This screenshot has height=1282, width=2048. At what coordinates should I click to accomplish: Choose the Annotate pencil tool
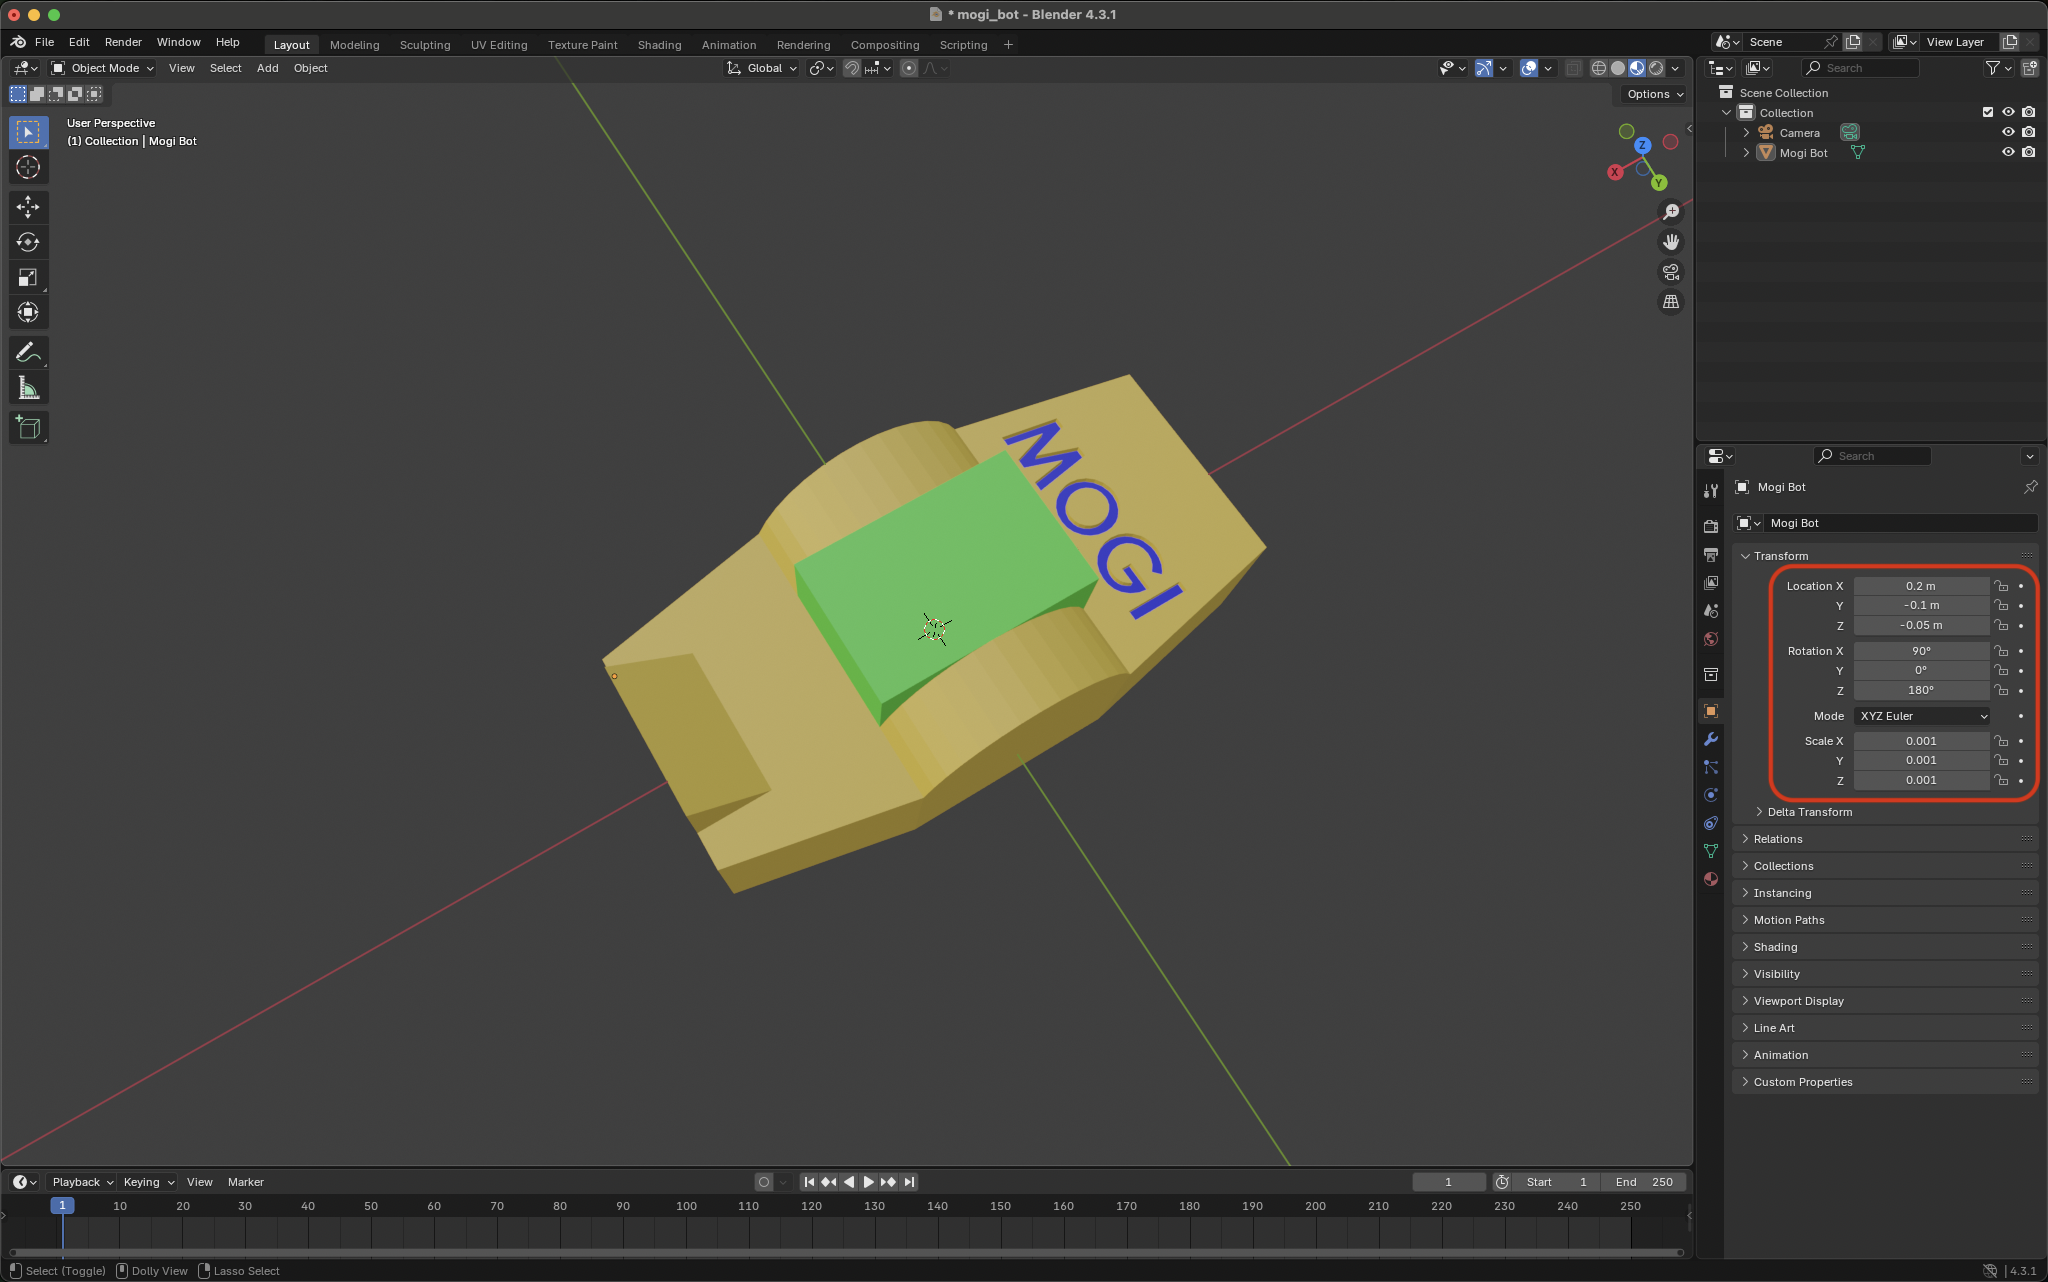pyautogui.click(x=28, y=352)
